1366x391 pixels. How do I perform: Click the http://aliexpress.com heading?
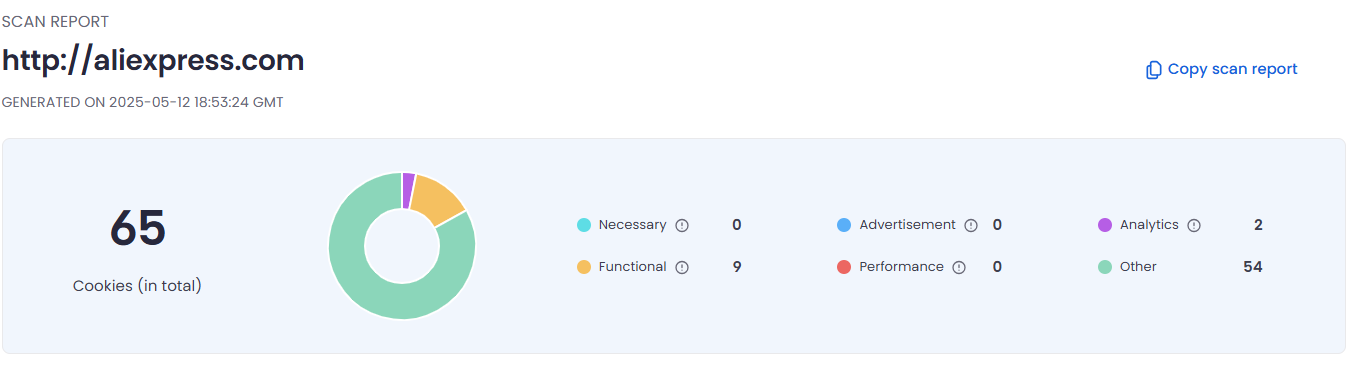tap(153, 61)
